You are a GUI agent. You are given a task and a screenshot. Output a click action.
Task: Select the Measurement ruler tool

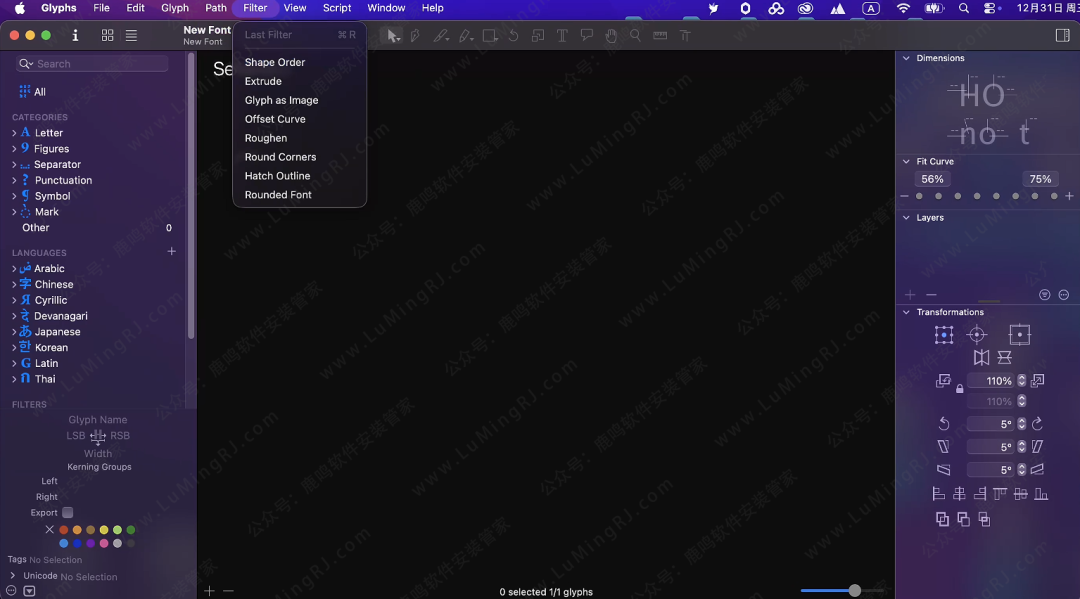point(660,36)
